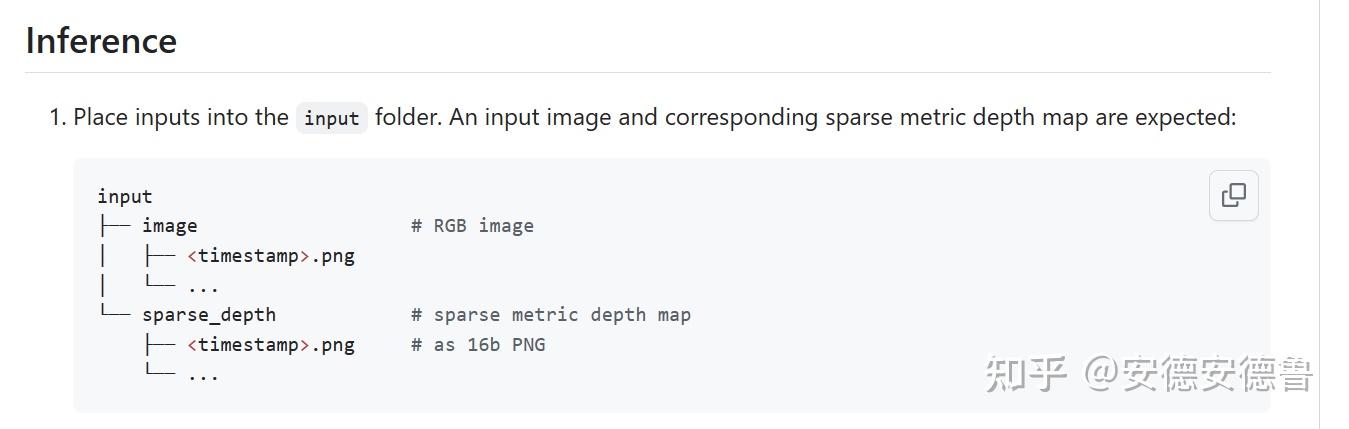Screen dimensions: 1349x429
Task: Click the inline 'input' code label in sentence
Action: pyautogui.click(x=331, y=118)
